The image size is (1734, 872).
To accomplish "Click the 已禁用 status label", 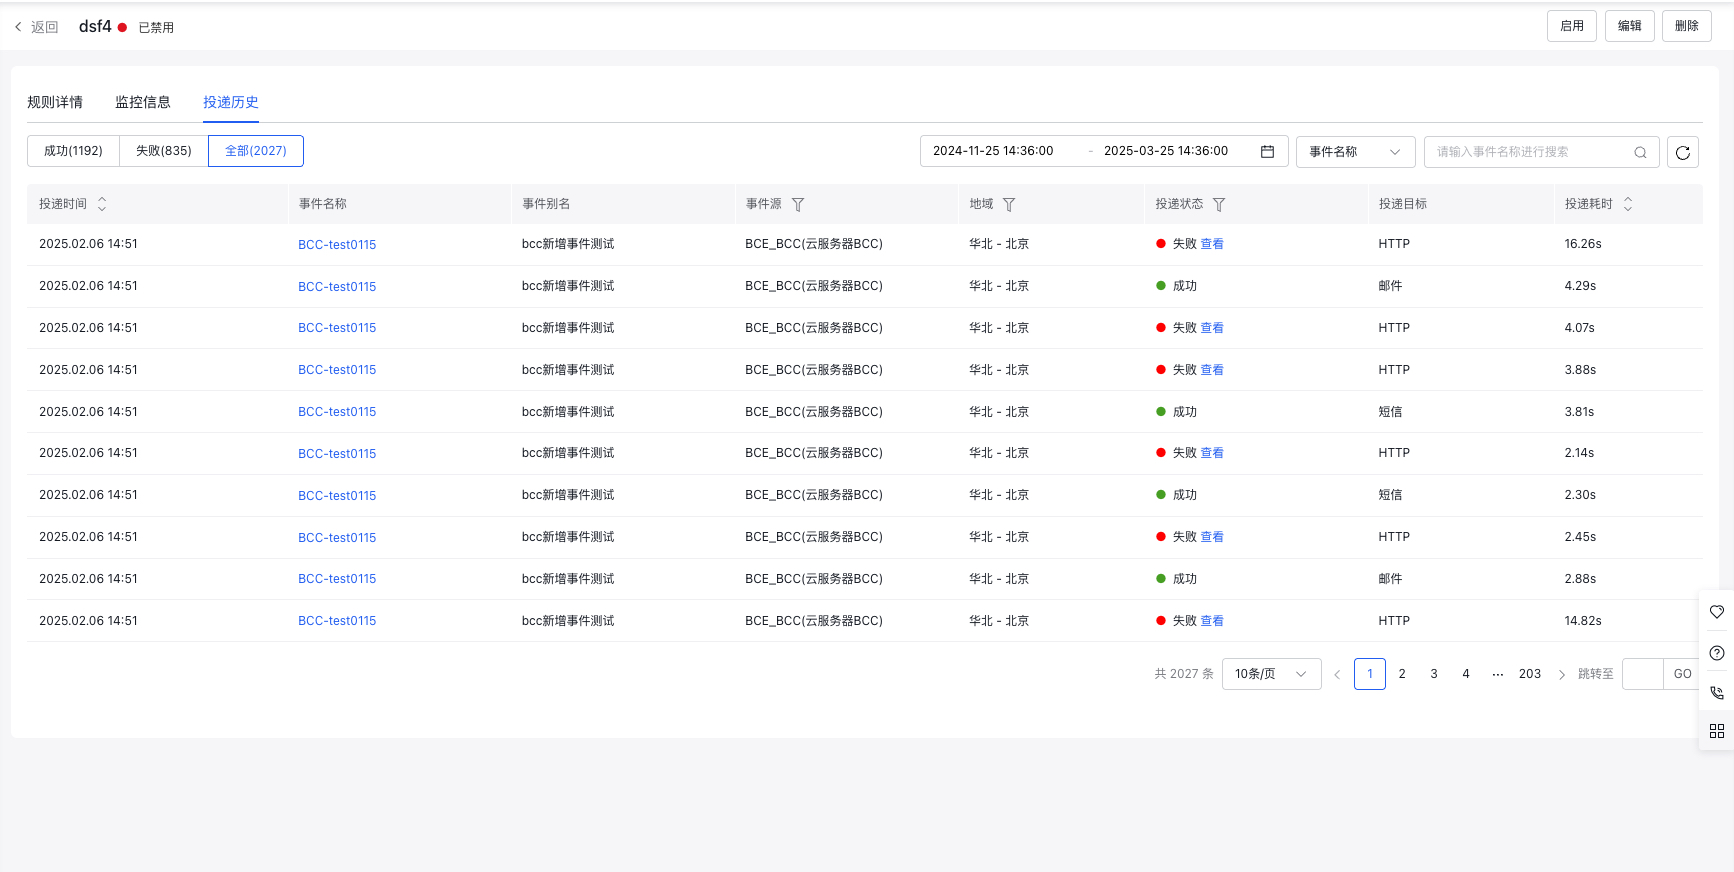I will click(156, 28).
